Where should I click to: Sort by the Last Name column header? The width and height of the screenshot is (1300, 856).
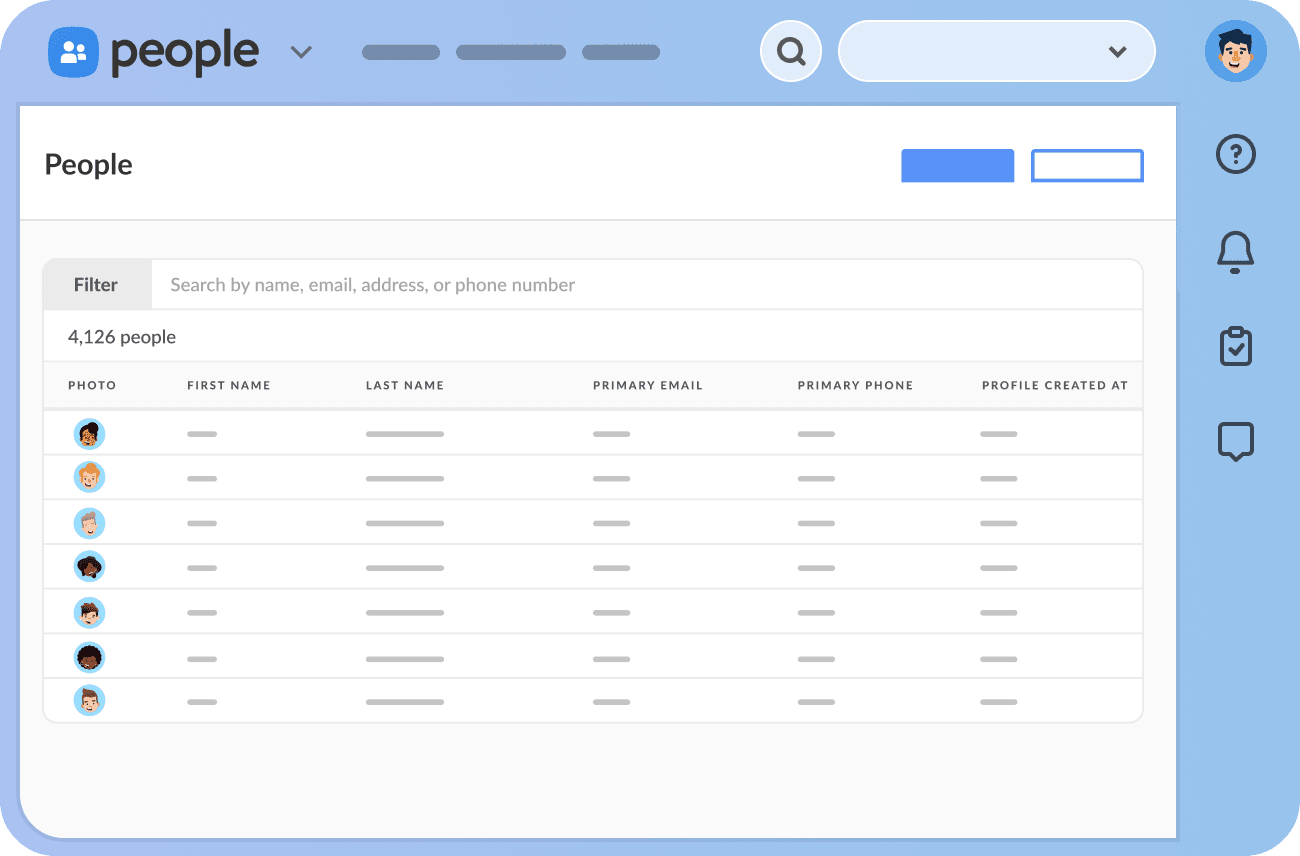pos(405,385)
